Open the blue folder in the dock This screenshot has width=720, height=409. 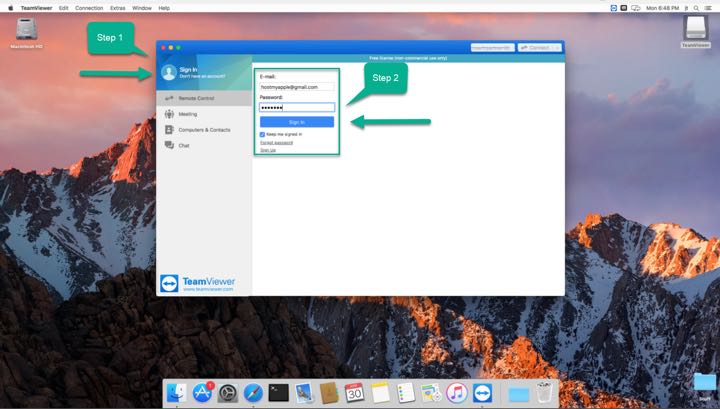[x=518, y=394]
